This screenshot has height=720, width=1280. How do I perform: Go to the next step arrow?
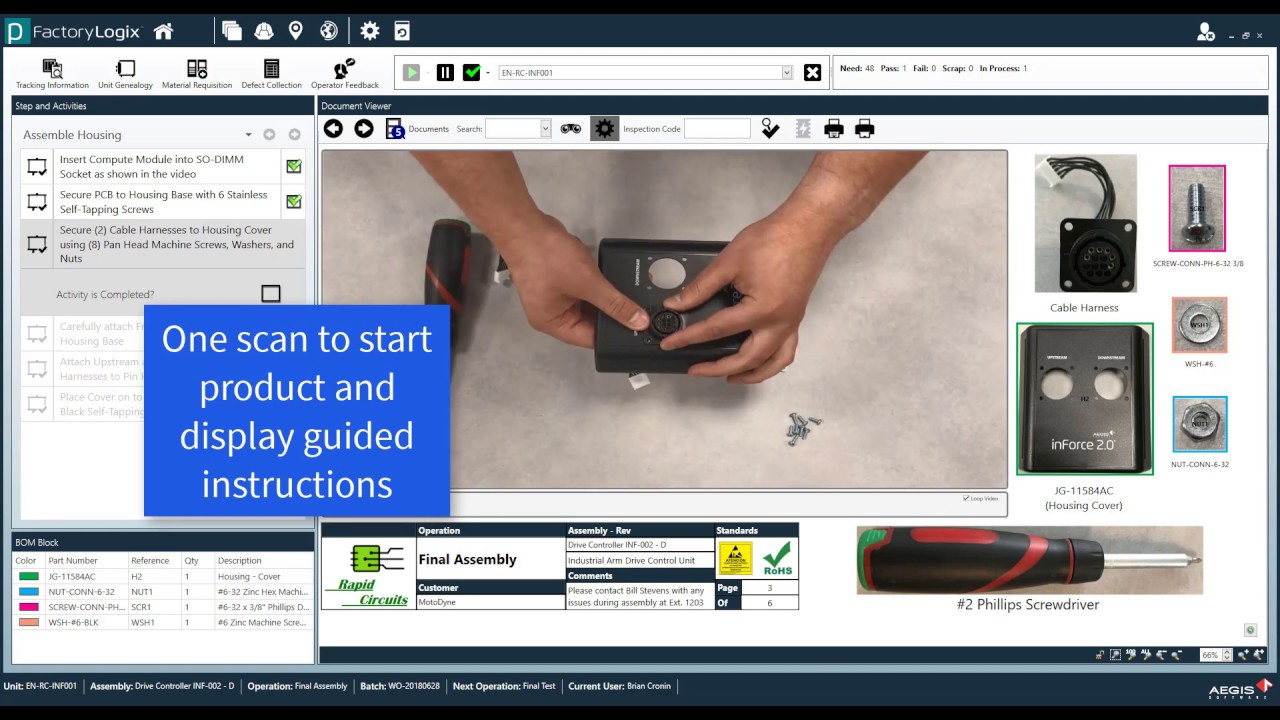294,135
